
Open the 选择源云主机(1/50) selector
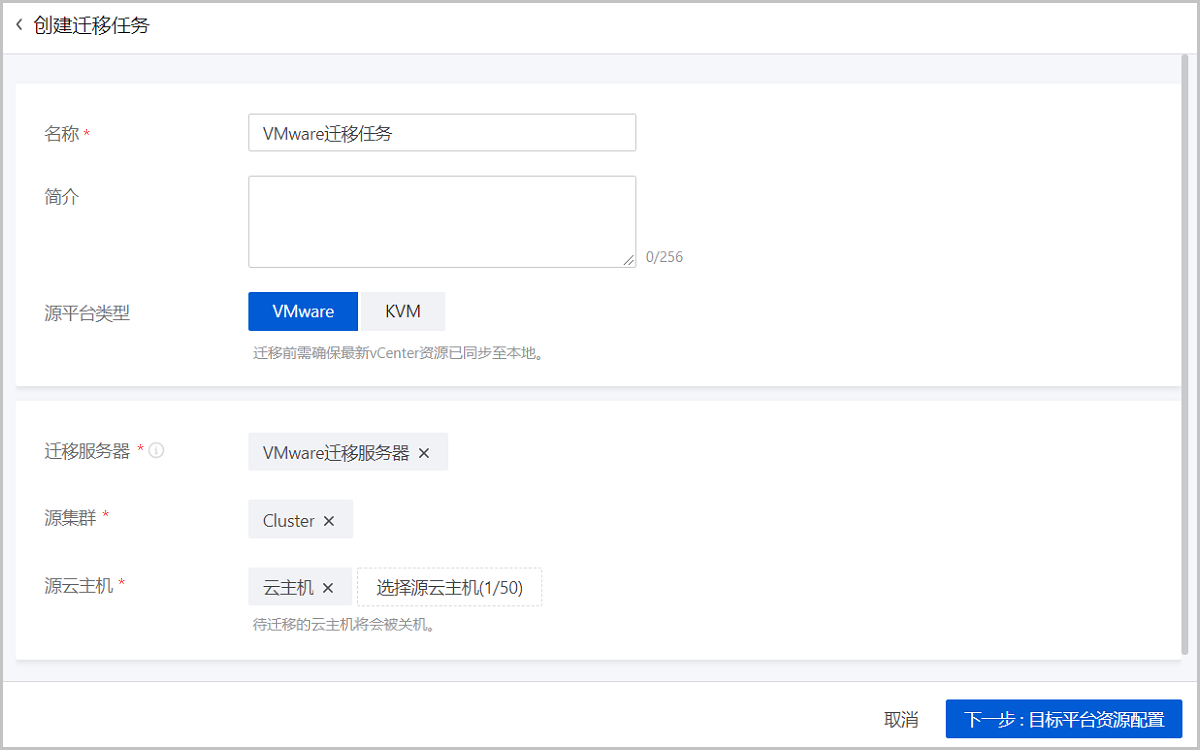coord(449,588)
